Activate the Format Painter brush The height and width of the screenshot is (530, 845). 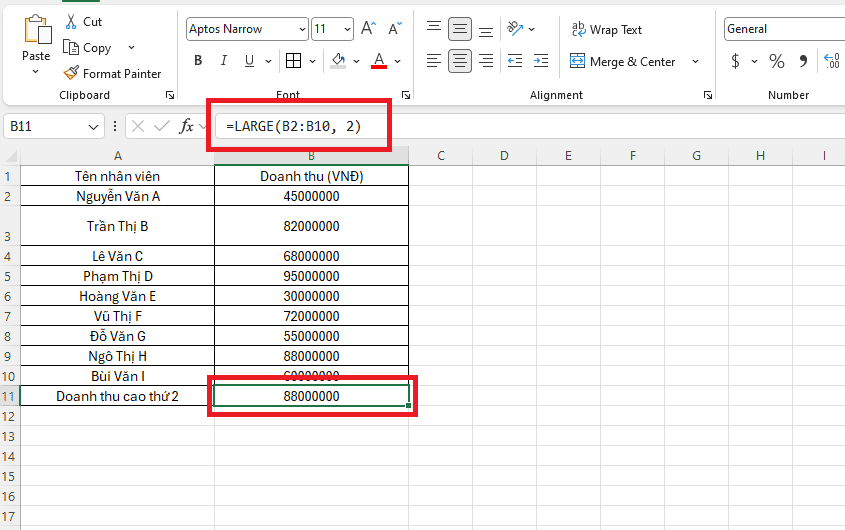(112, 73)
